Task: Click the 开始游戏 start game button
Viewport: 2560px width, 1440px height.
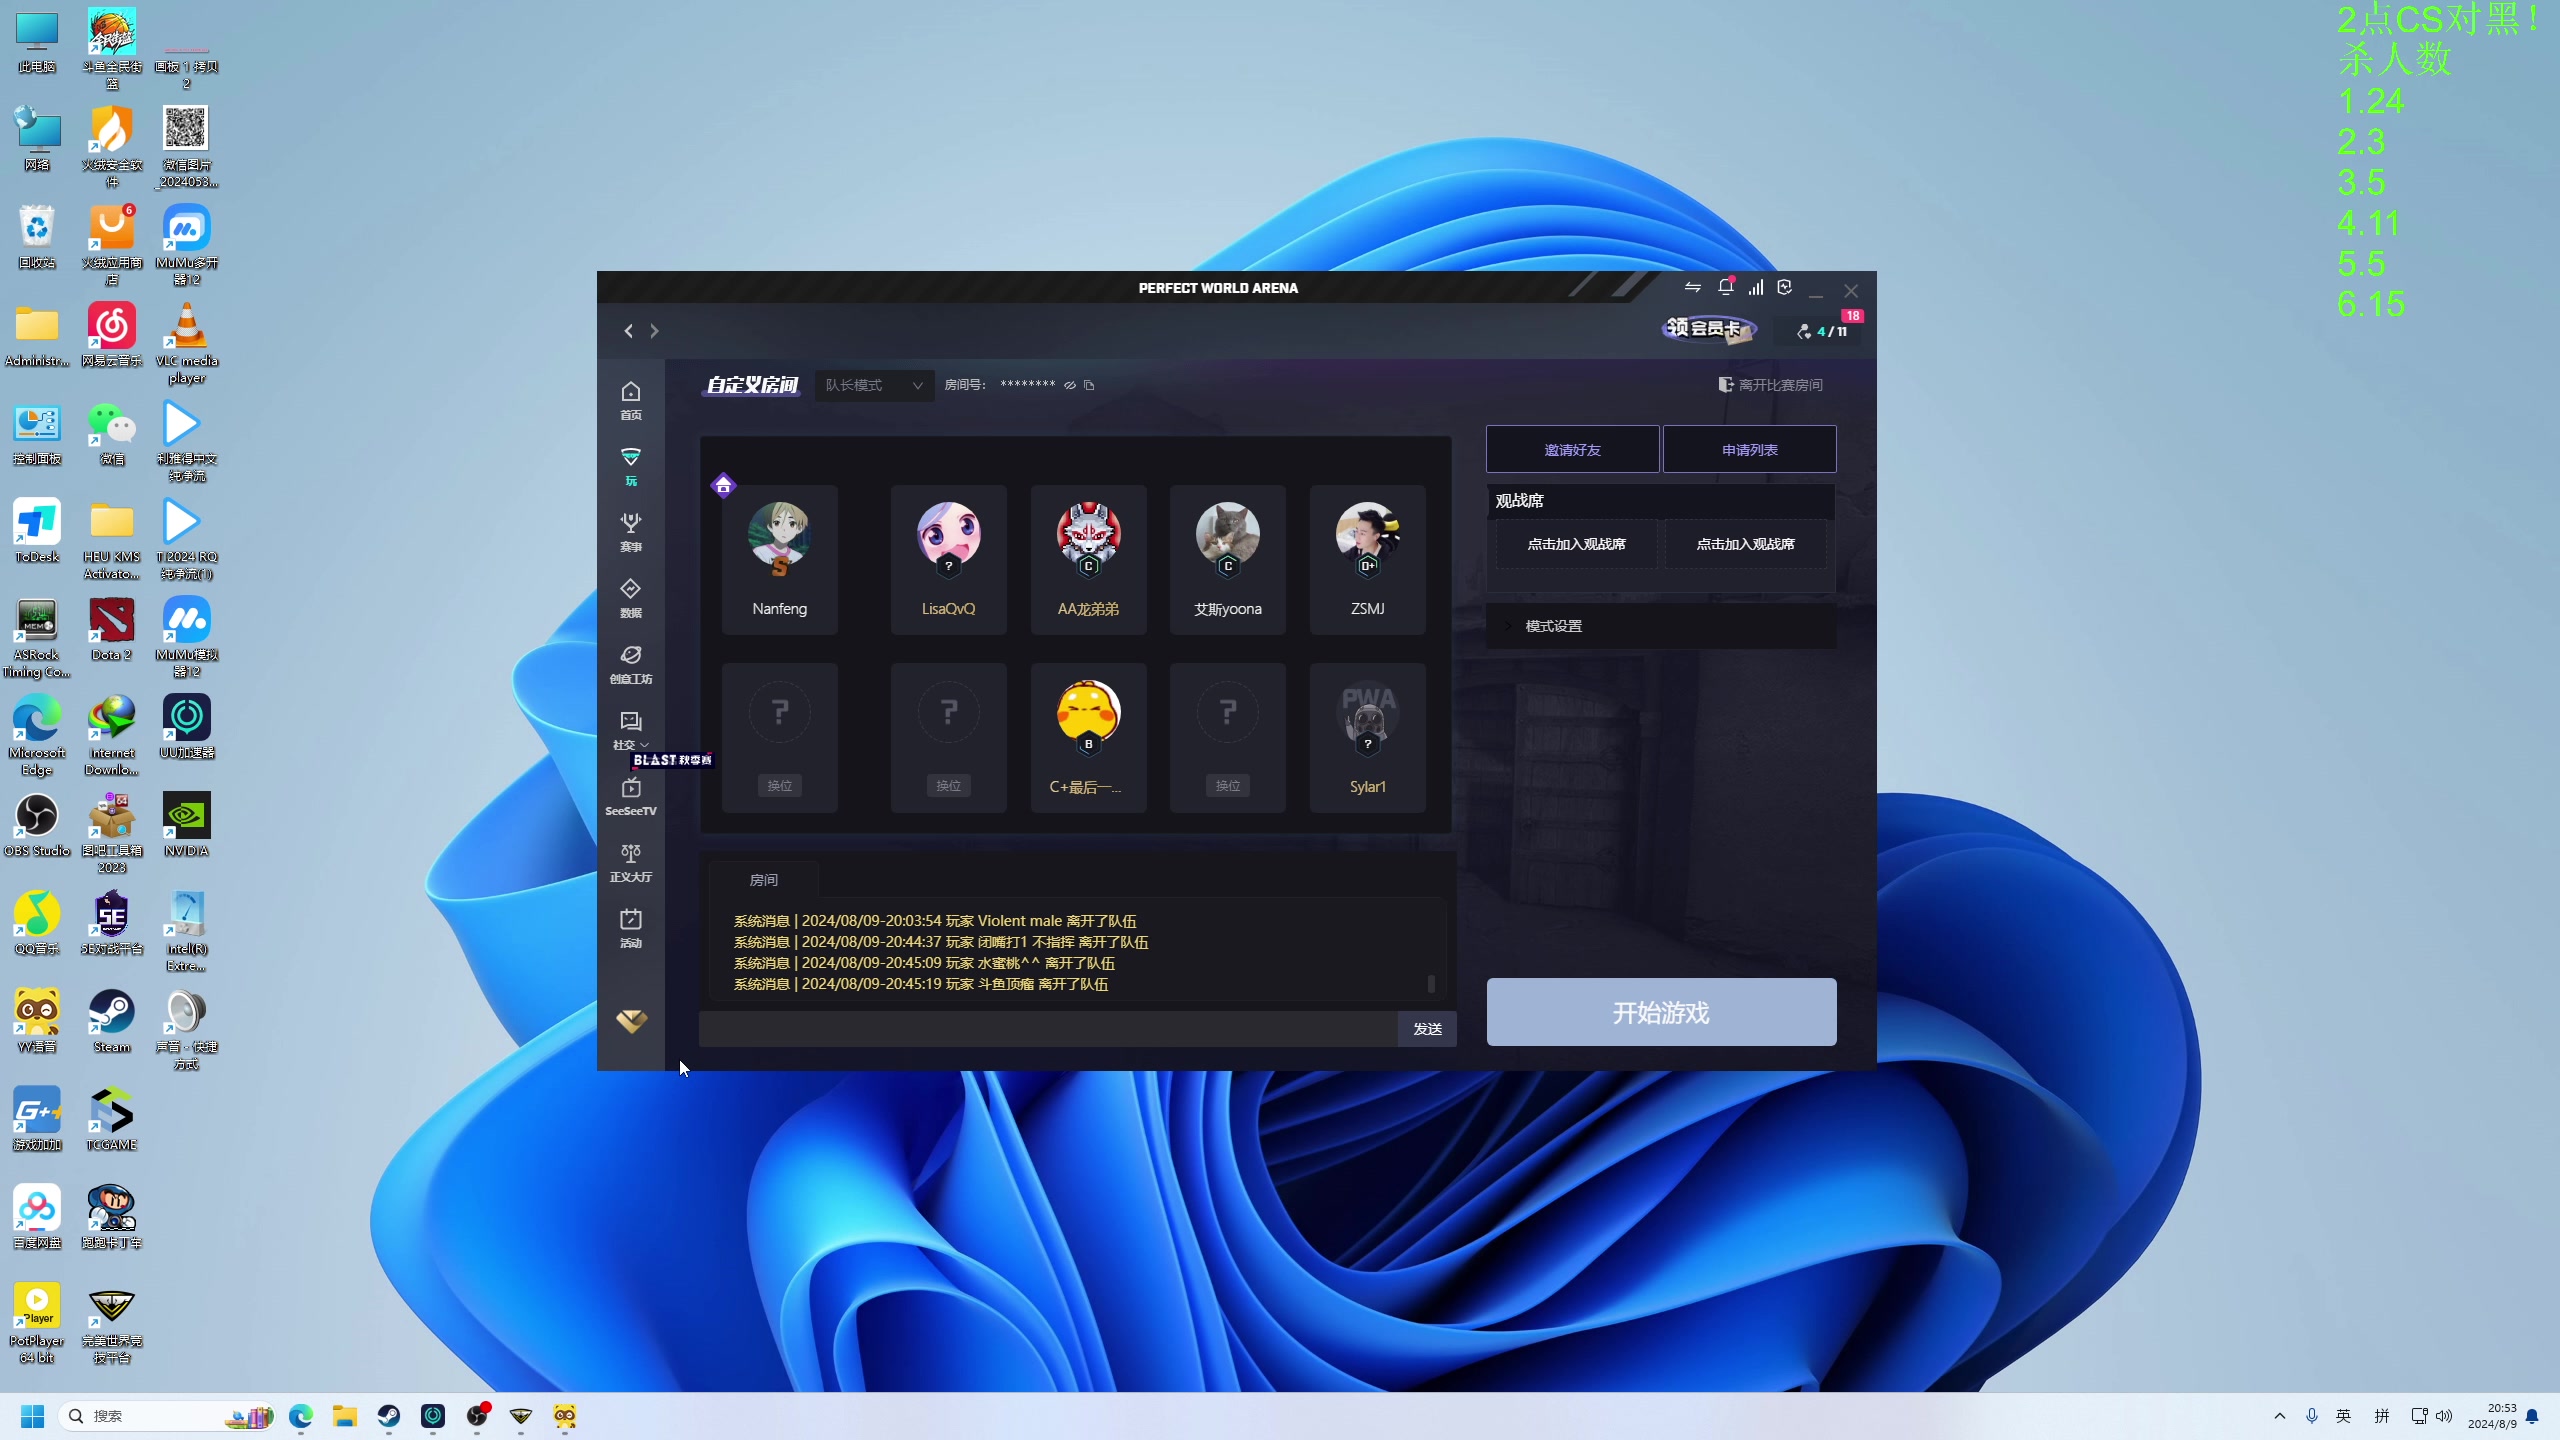Action: pyautogui.click(x=1661, y=1012)
